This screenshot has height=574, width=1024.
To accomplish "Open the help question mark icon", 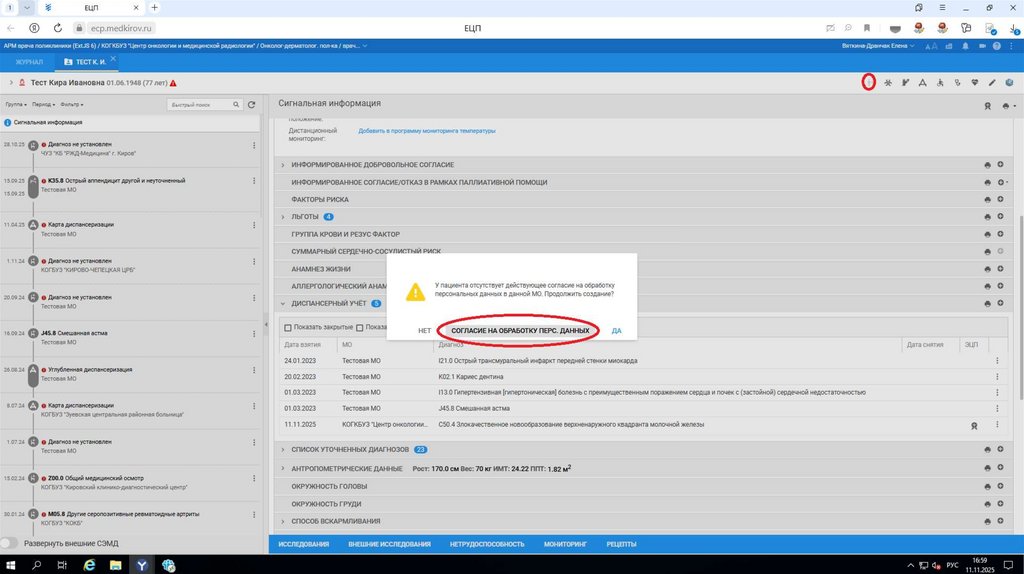I will (x=997, y=46).
